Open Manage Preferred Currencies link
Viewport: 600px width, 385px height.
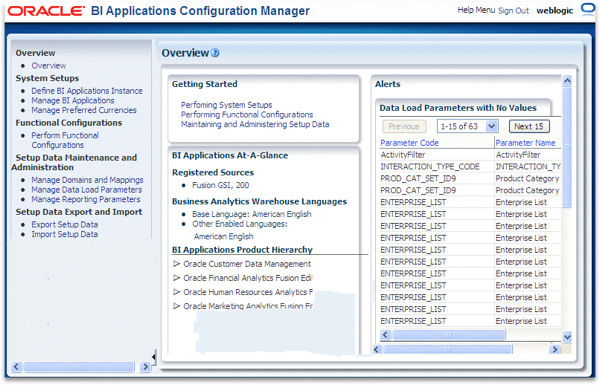tap(84, 110)
